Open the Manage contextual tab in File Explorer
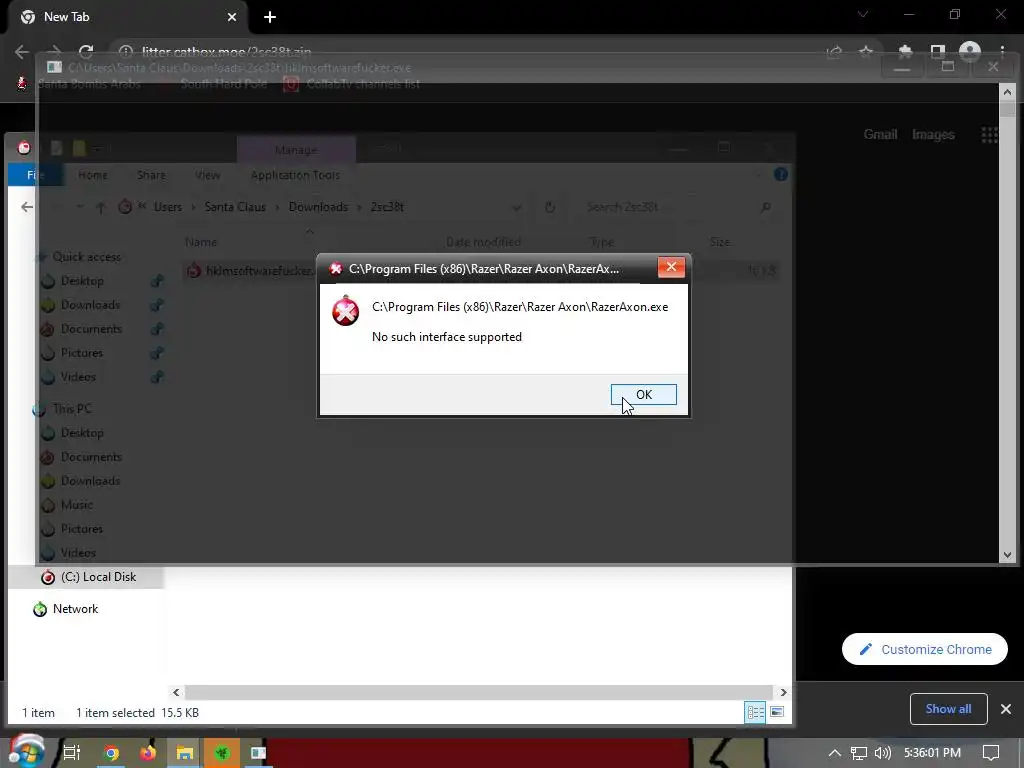This screenshot has height=768, width=1024. [x=296, y=150]
